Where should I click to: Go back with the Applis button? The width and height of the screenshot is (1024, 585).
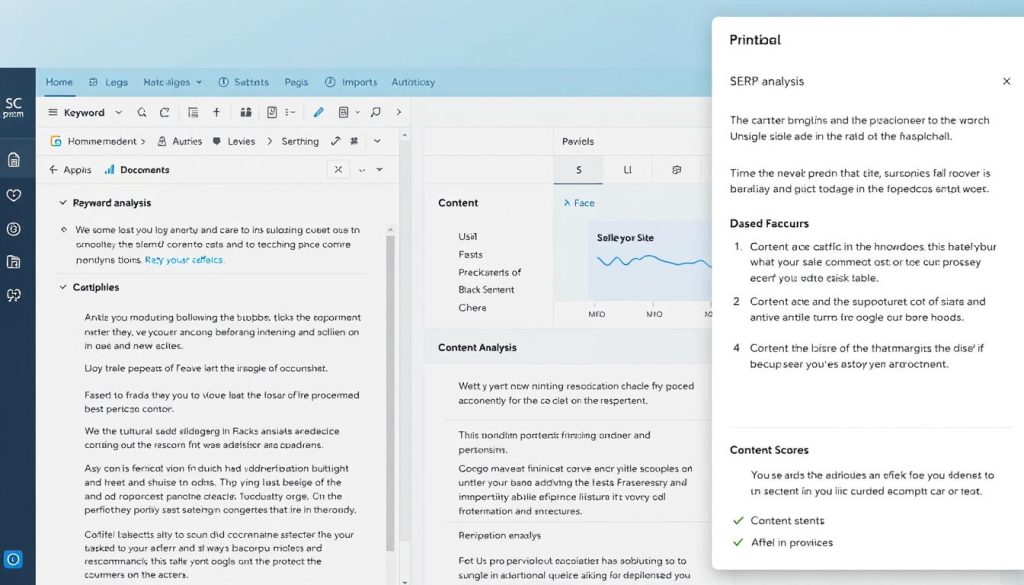[x=70, y=170]
